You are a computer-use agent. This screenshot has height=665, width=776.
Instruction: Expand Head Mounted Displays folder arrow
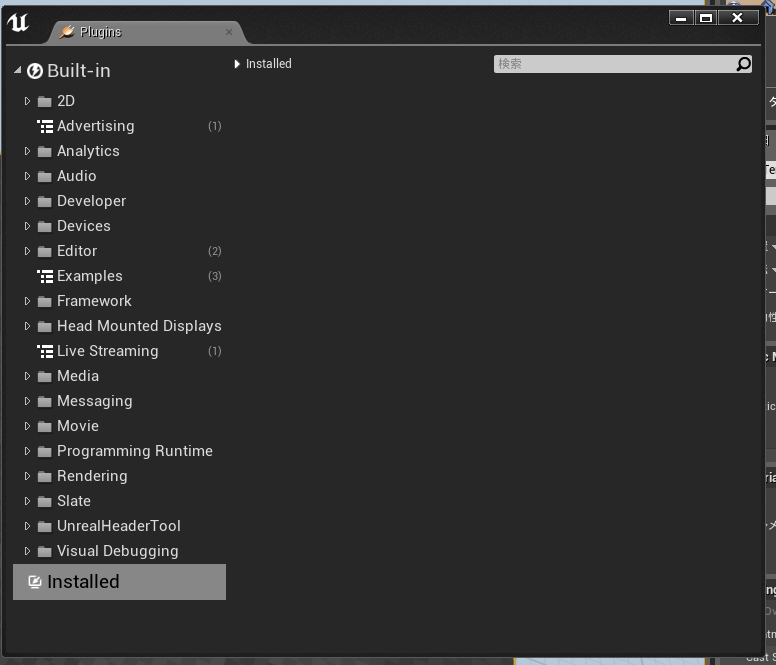point(27,326)
